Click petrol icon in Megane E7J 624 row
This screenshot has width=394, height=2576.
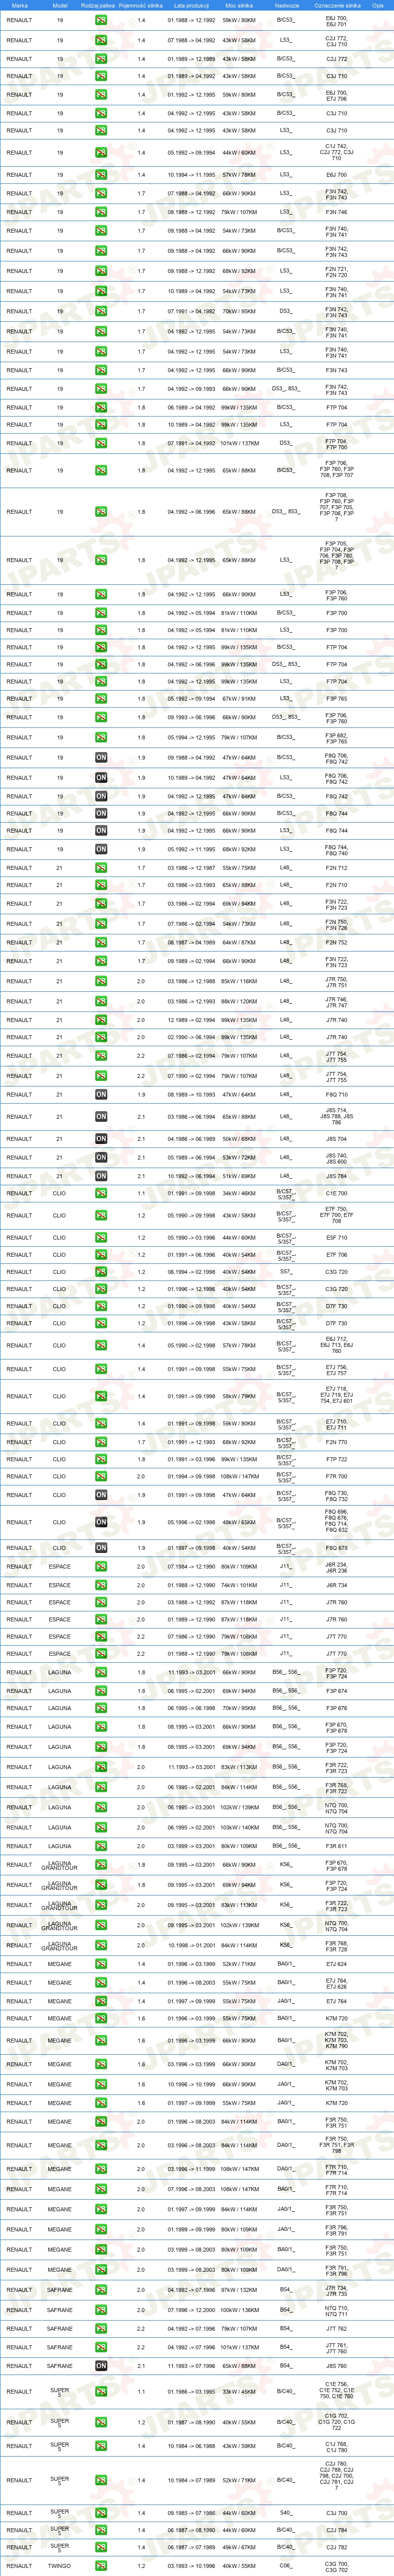[x=101, y=1964]
